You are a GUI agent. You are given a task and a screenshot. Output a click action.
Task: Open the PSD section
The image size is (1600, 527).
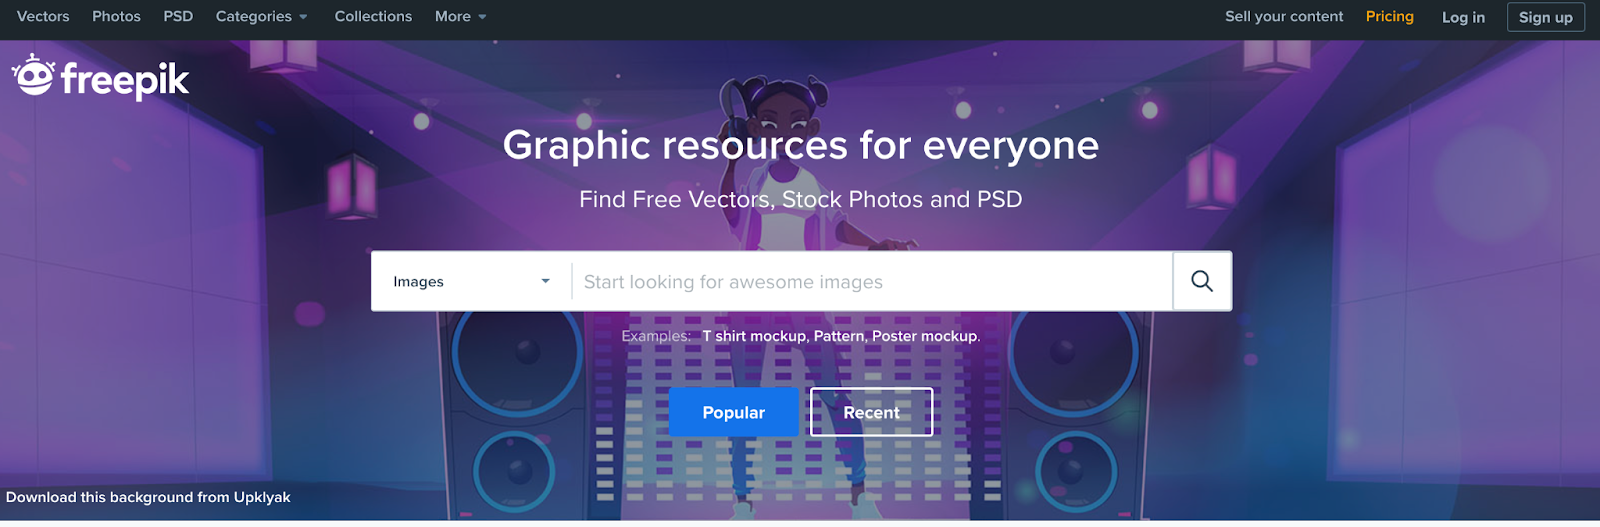click(178, 17)
